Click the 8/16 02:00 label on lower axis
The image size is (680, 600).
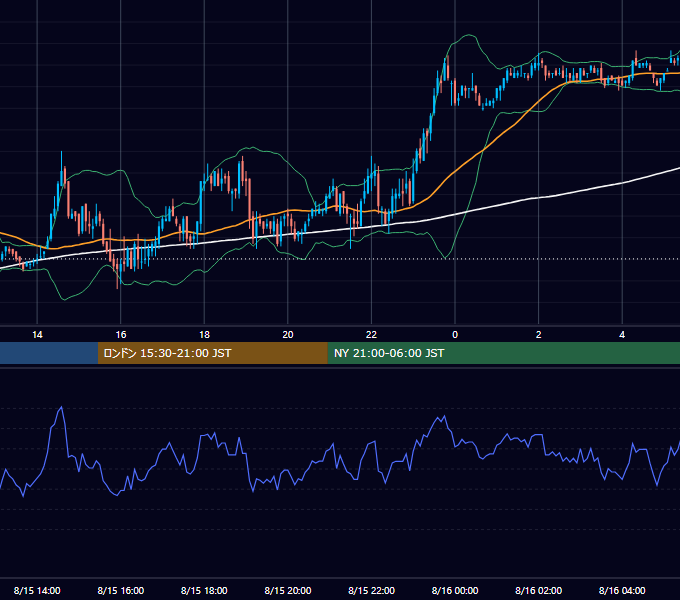pos(538,590)
